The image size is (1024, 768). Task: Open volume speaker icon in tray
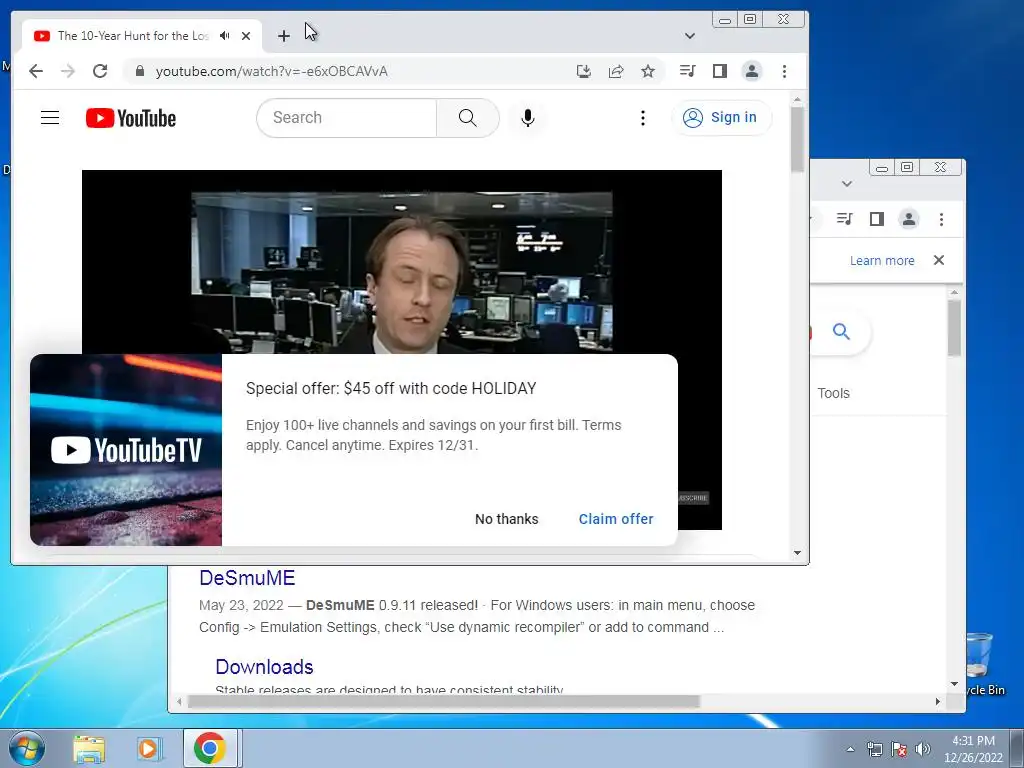pyautogui.click(x=922, y=749)
